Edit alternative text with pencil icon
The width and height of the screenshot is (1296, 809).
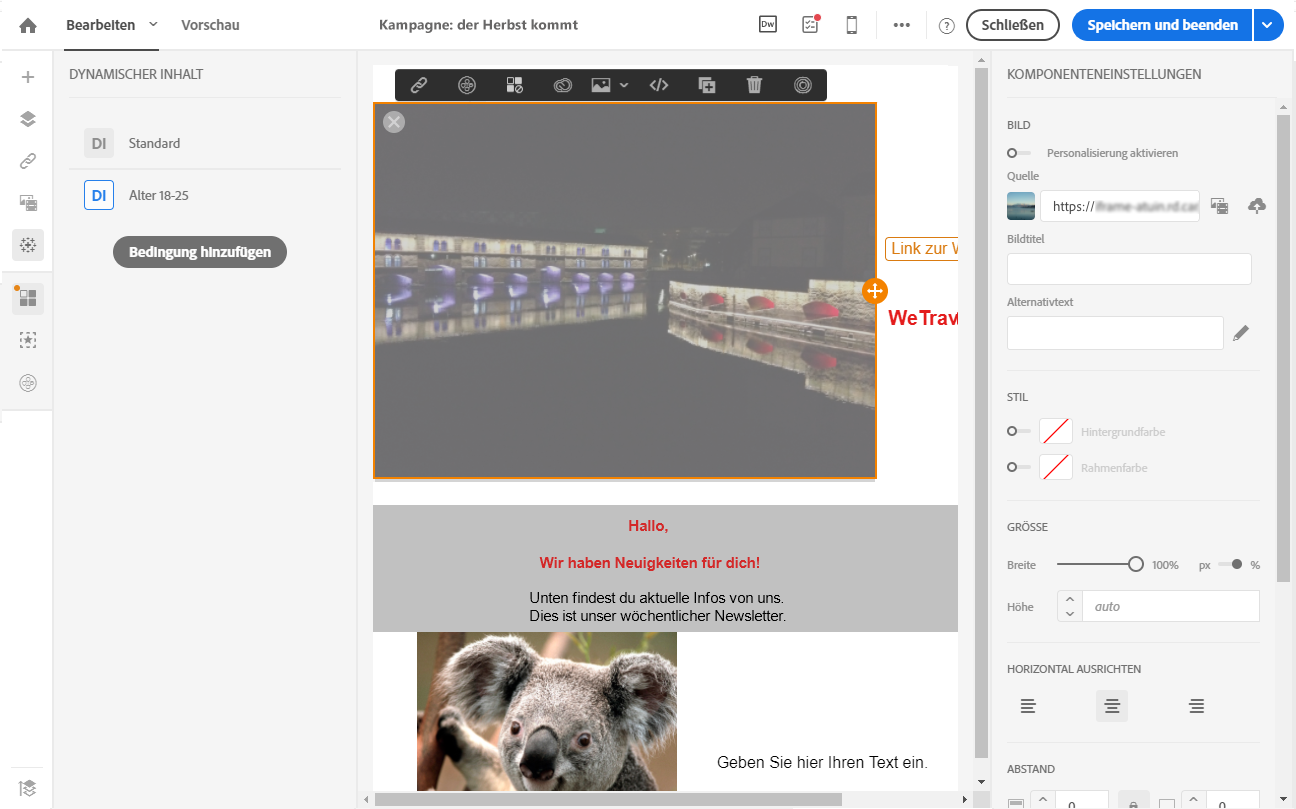(1241, 333)
